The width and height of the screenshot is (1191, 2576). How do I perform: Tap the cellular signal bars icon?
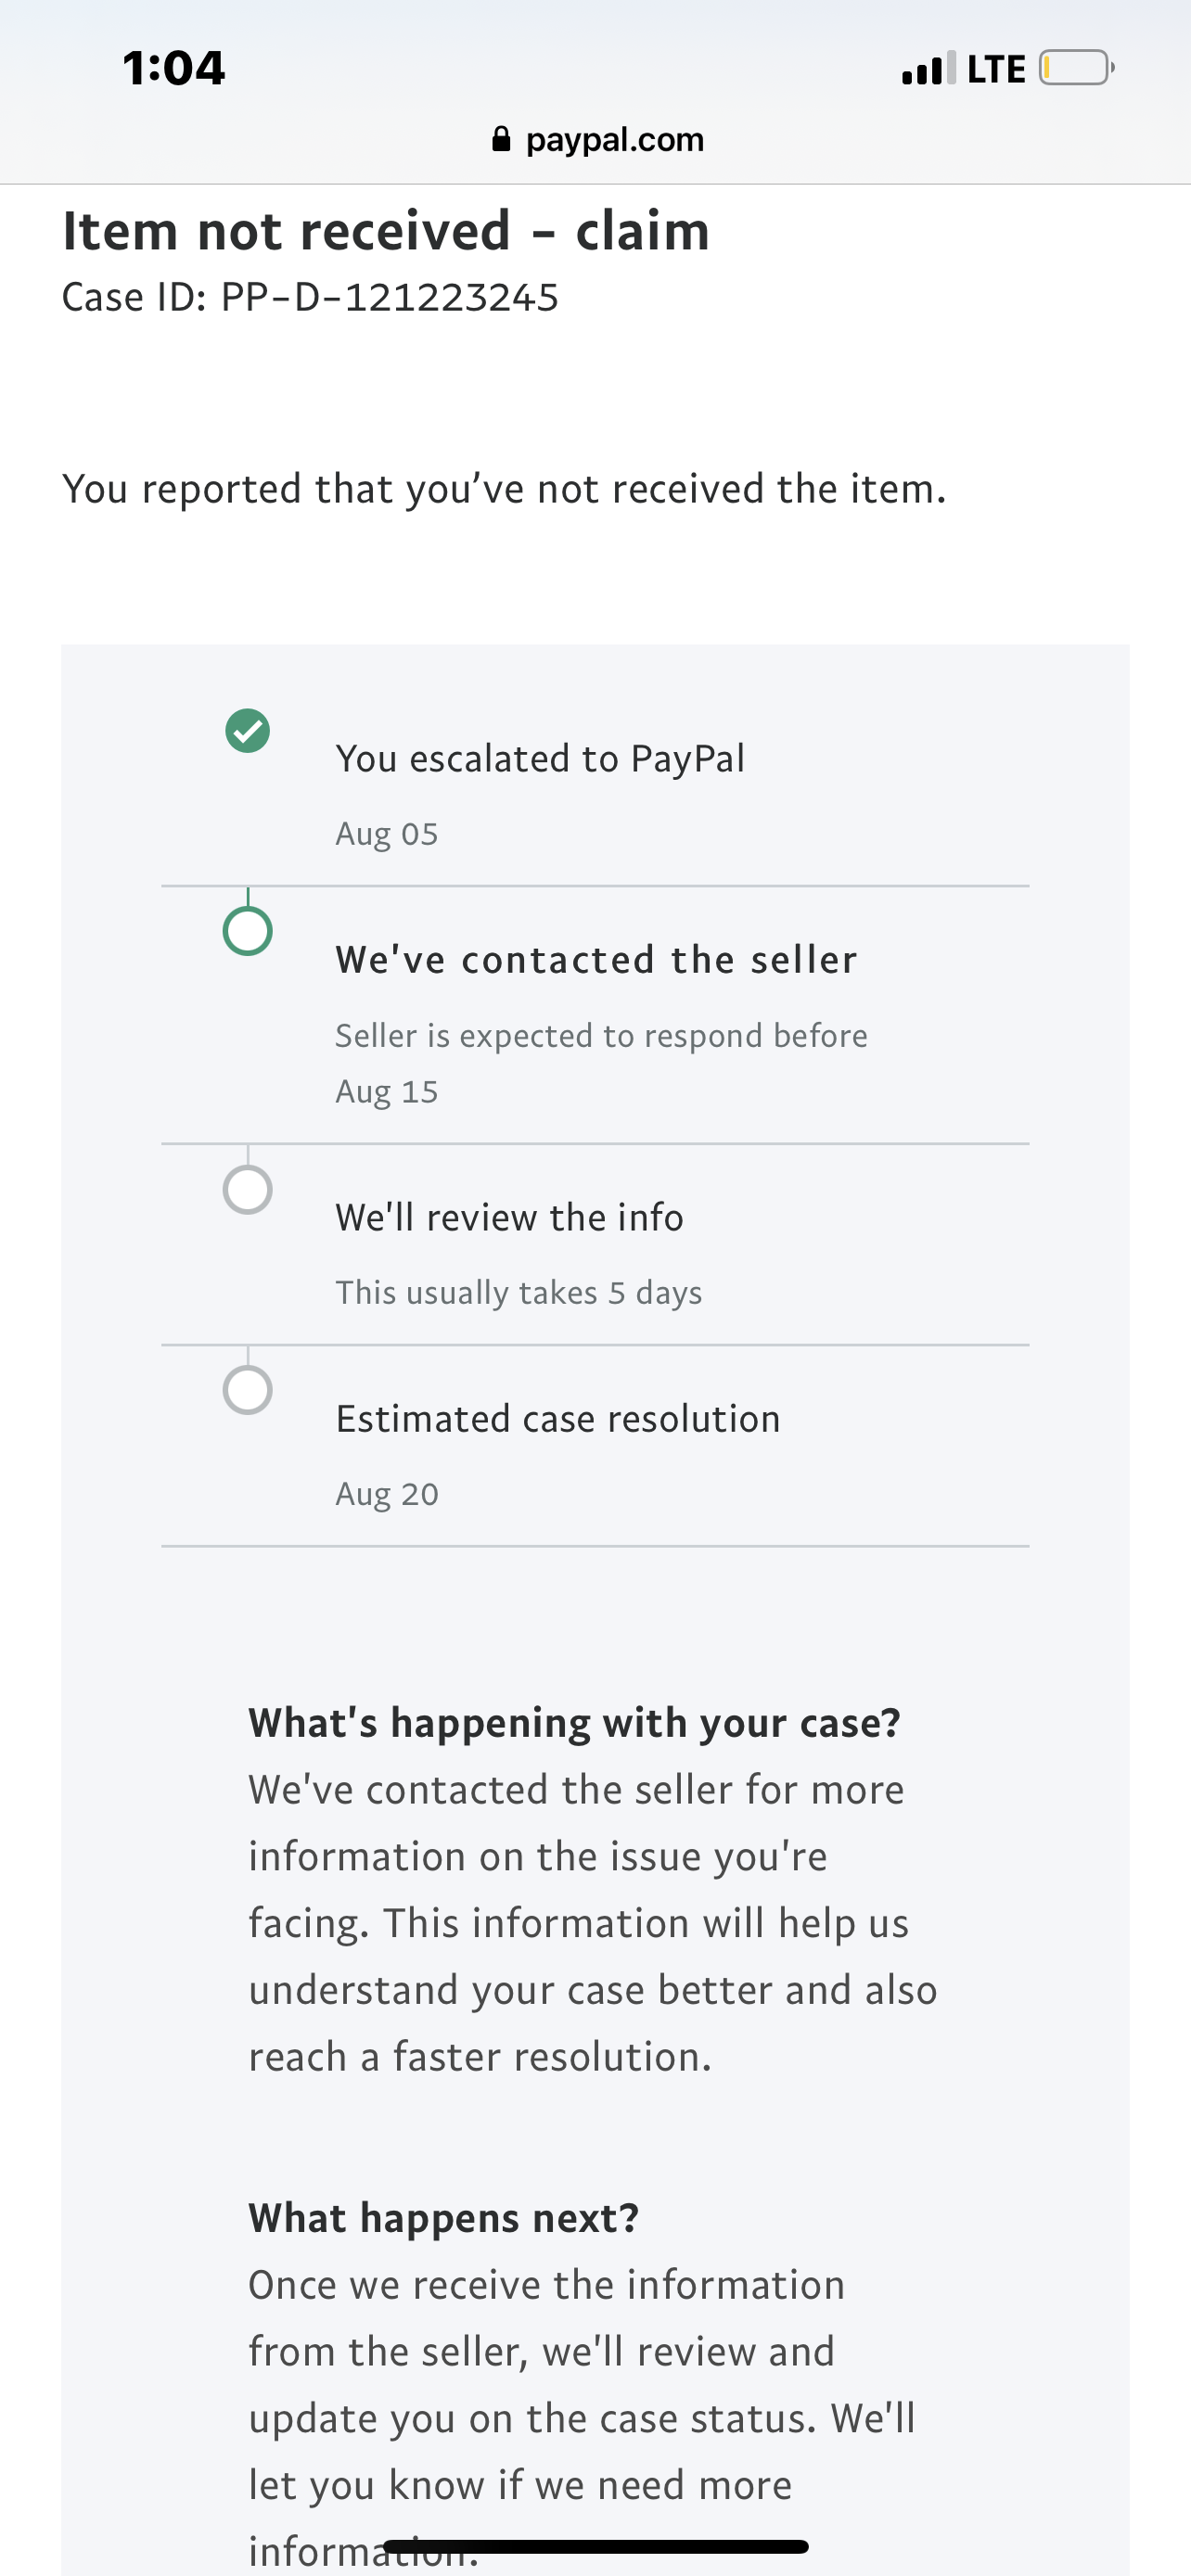(928, 69)
